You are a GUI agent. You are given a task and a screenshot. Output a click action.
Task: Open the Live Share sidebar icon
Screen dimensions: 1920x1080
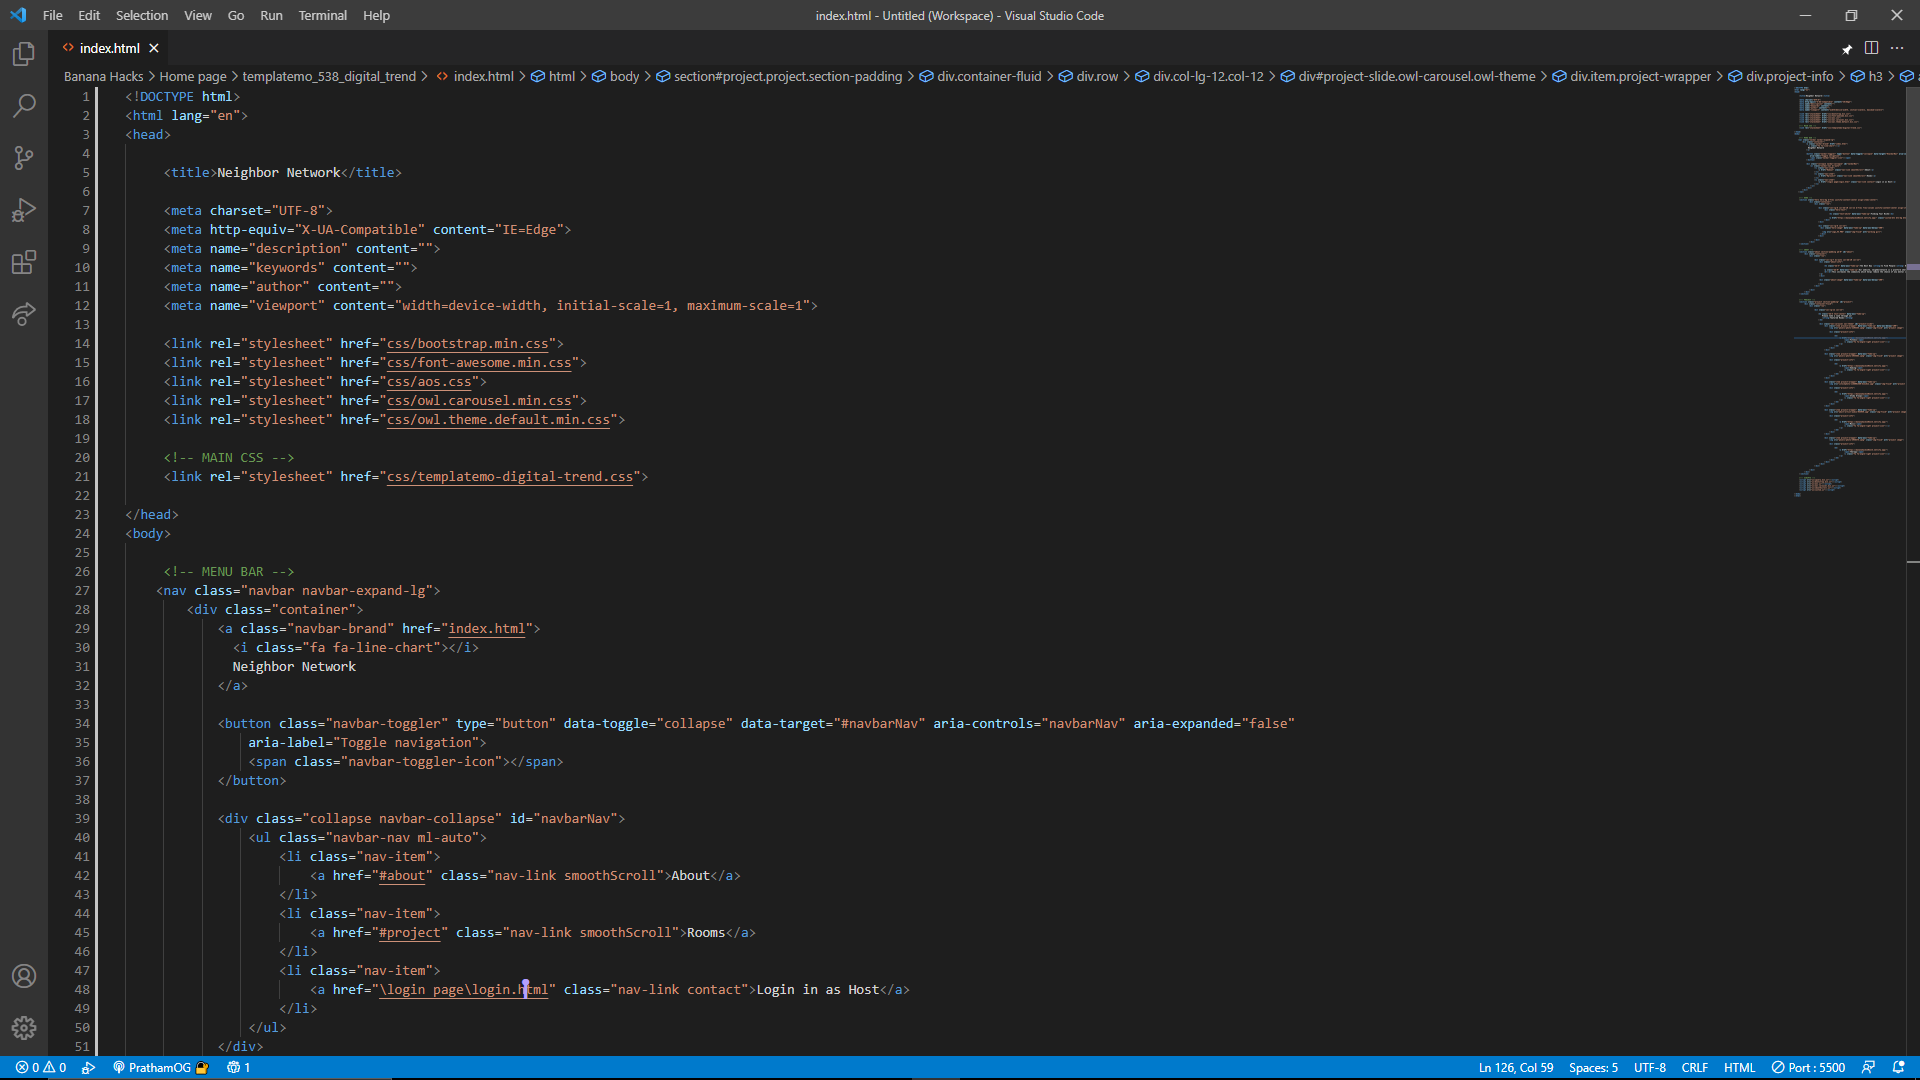click(x=24, y=314)
